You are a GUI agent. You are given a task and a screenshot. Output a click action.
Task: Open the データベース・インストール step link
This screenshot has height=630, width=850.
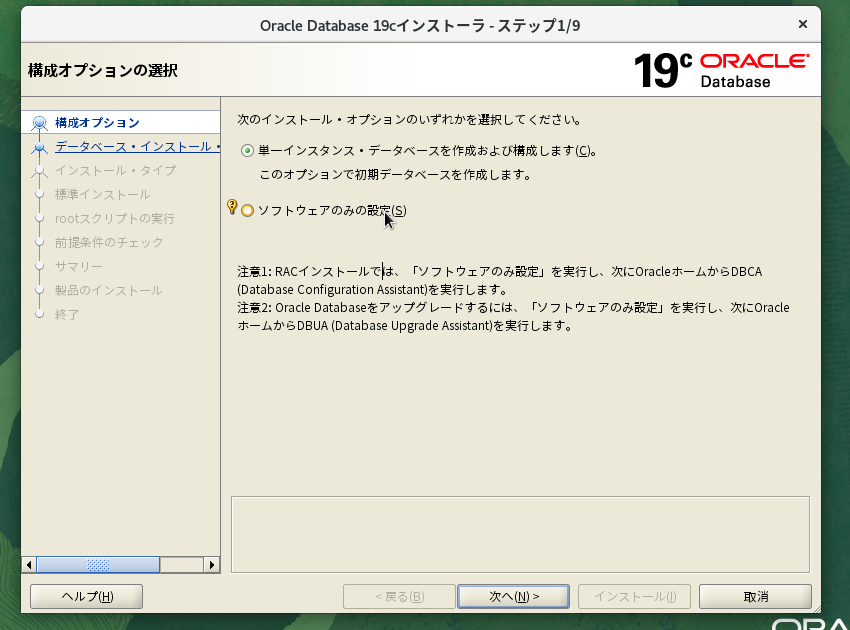click(137, 146)
